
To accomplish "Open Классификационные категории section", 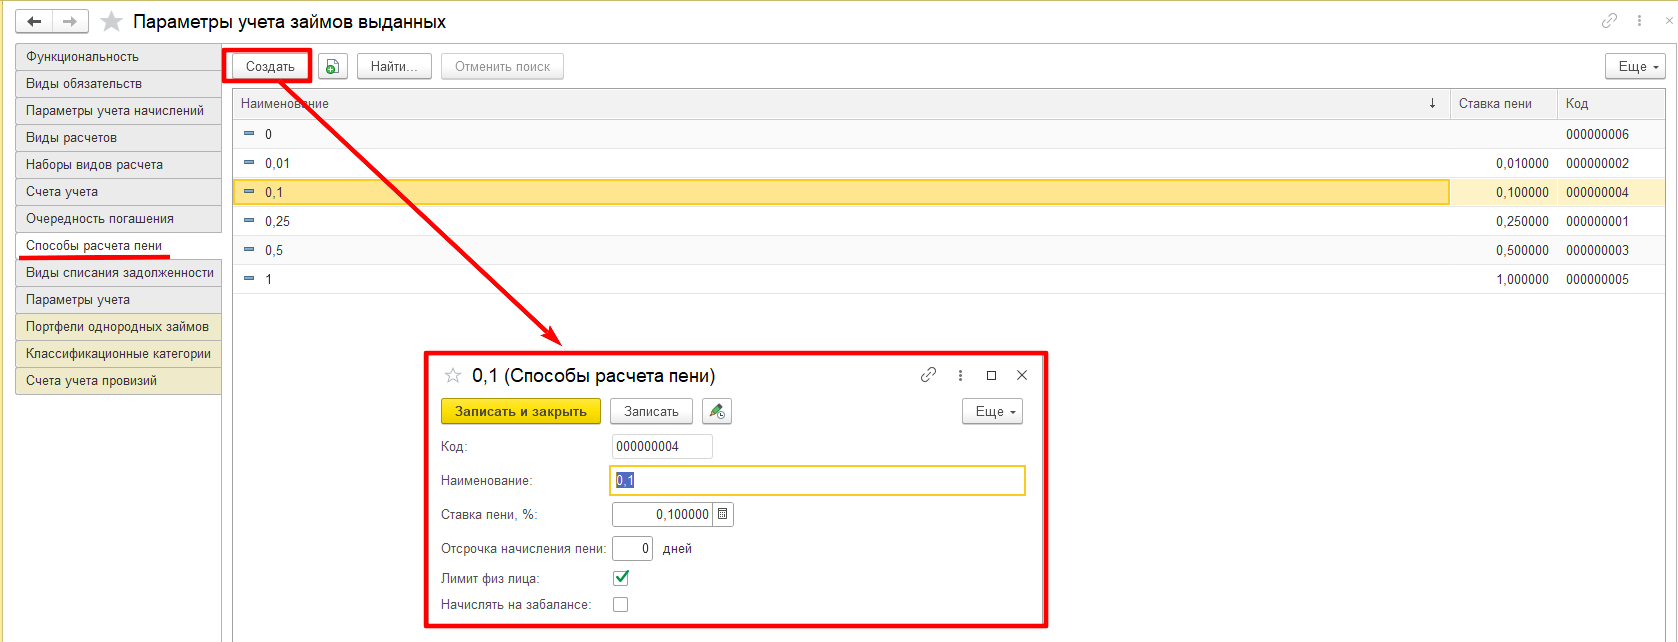I will tap(118, 354).
